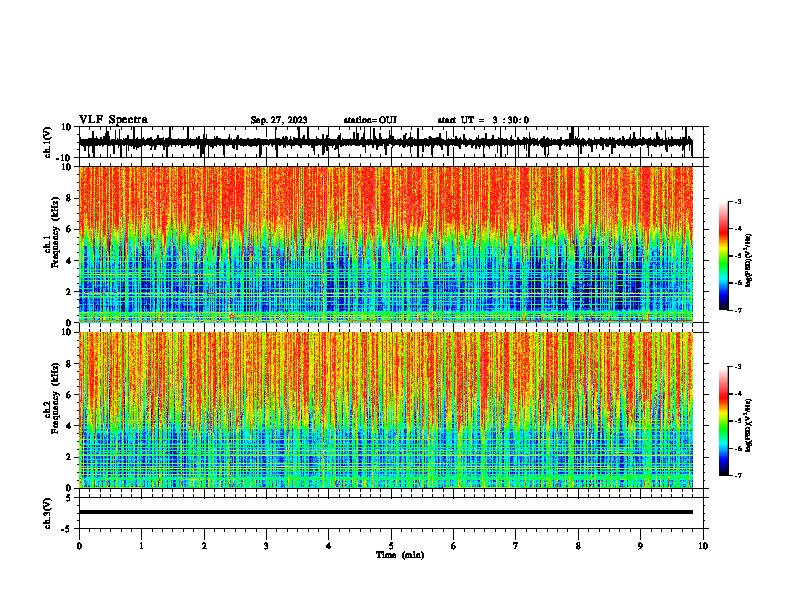Click the ch.1 color scale unit label

(749, 261)
